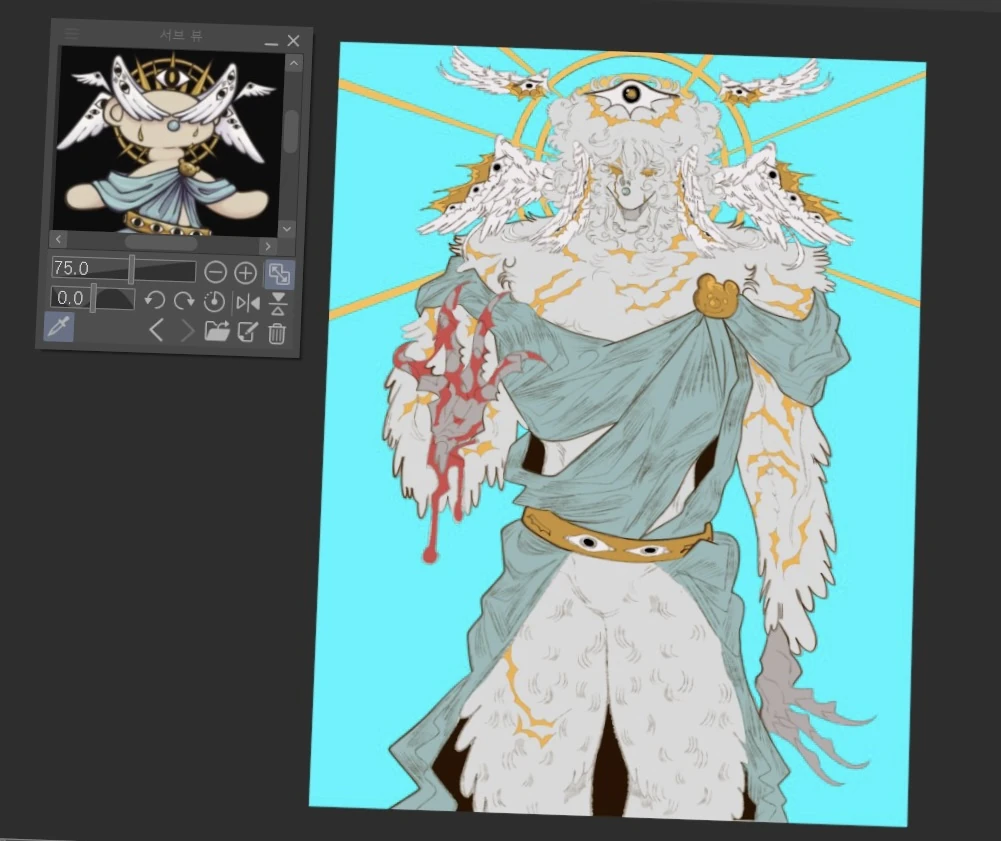Rotate the Sub View image counterclockwise
1001x841 pixels.
point(155,298)
